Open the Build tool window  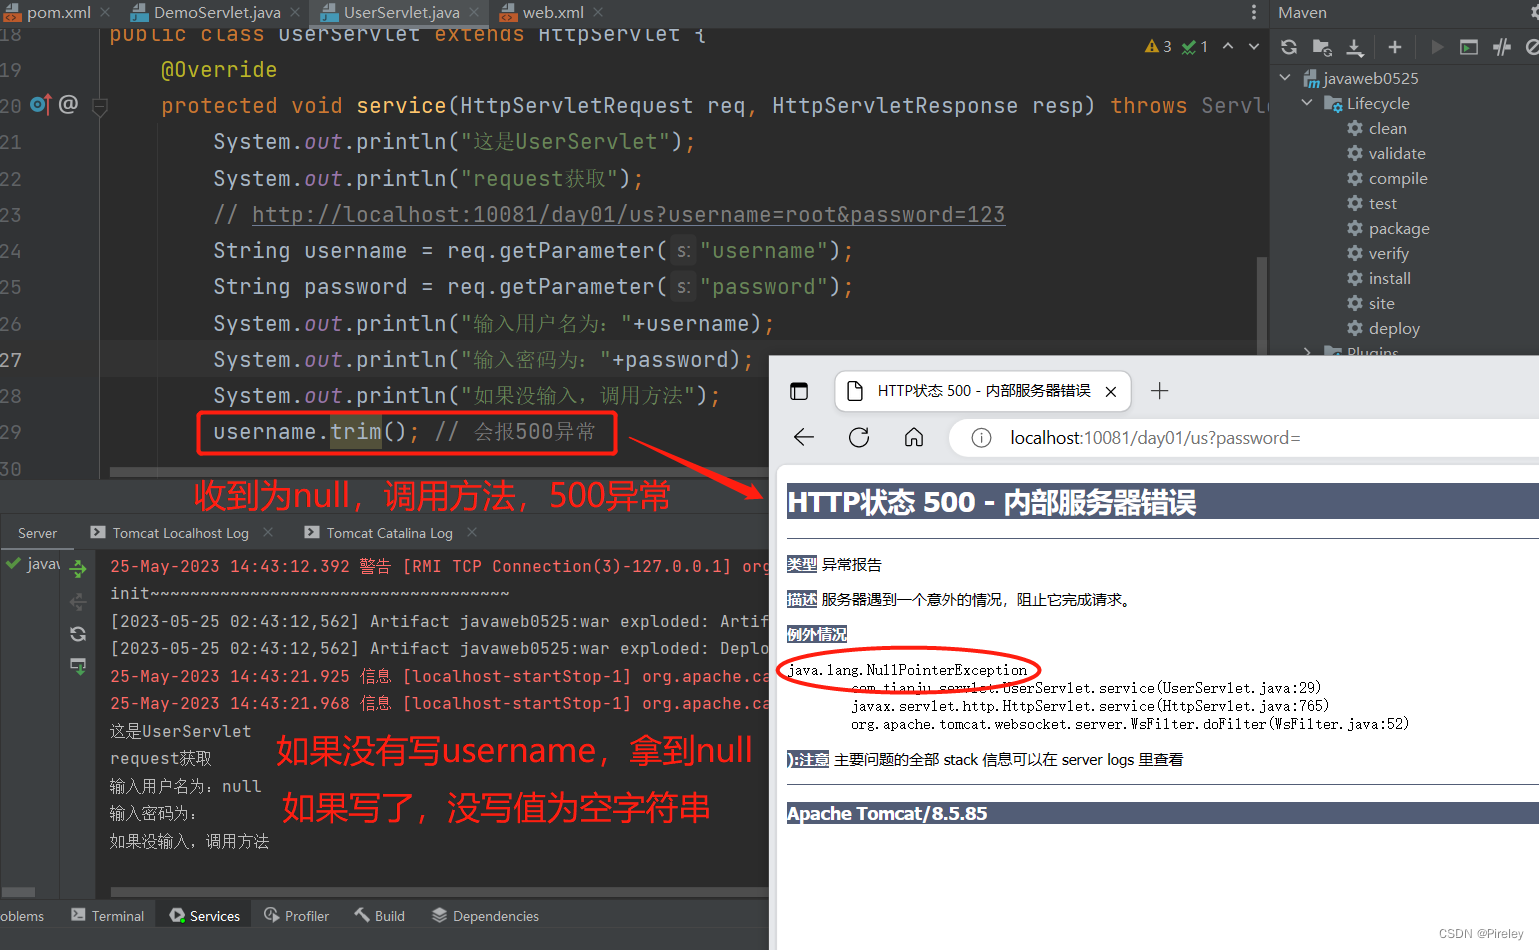tap(379, 916)
